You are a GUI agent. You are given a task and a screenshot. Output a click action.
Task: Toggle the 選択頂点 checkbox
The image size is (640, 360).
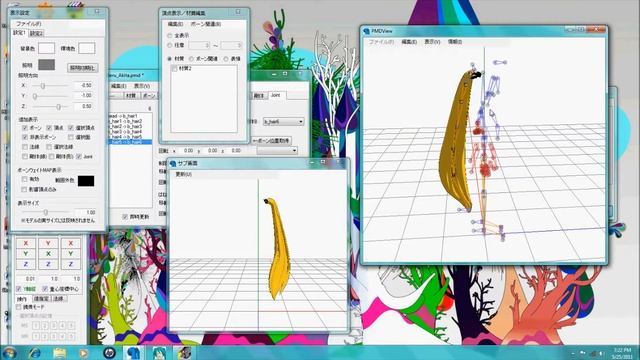click(71, 128)
